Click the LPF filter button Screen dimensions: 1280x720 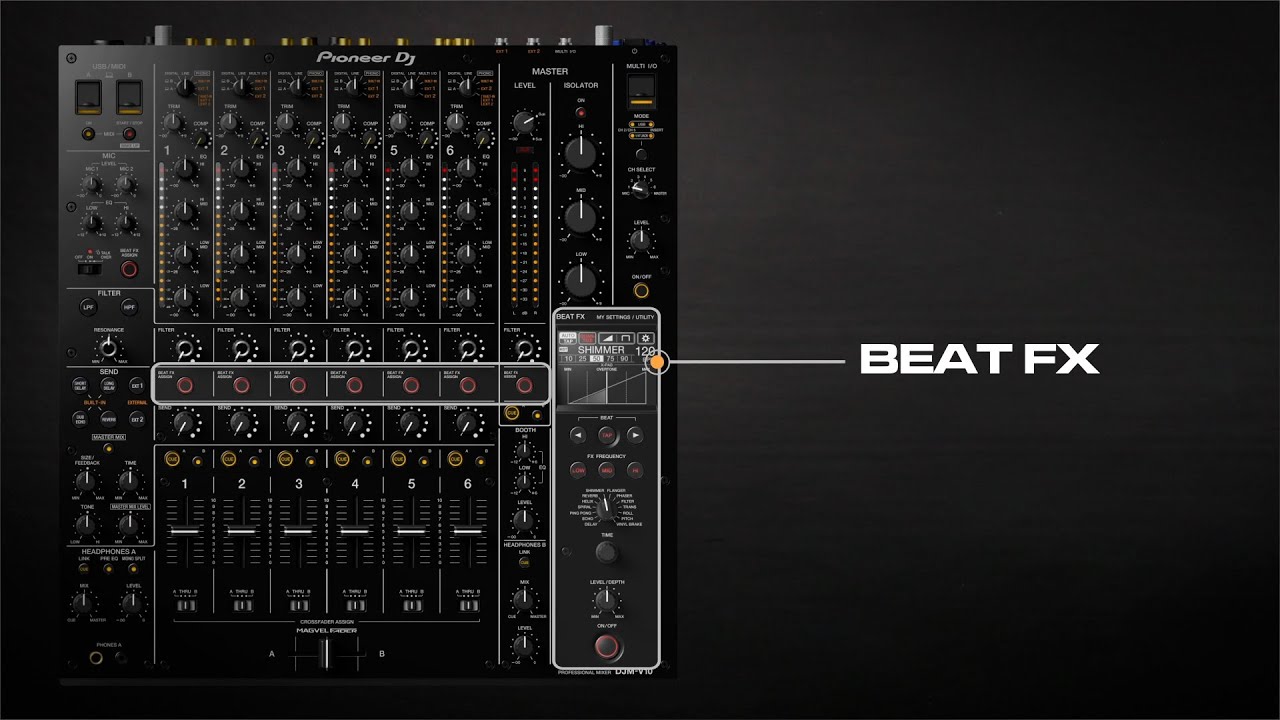click(87, 307)
